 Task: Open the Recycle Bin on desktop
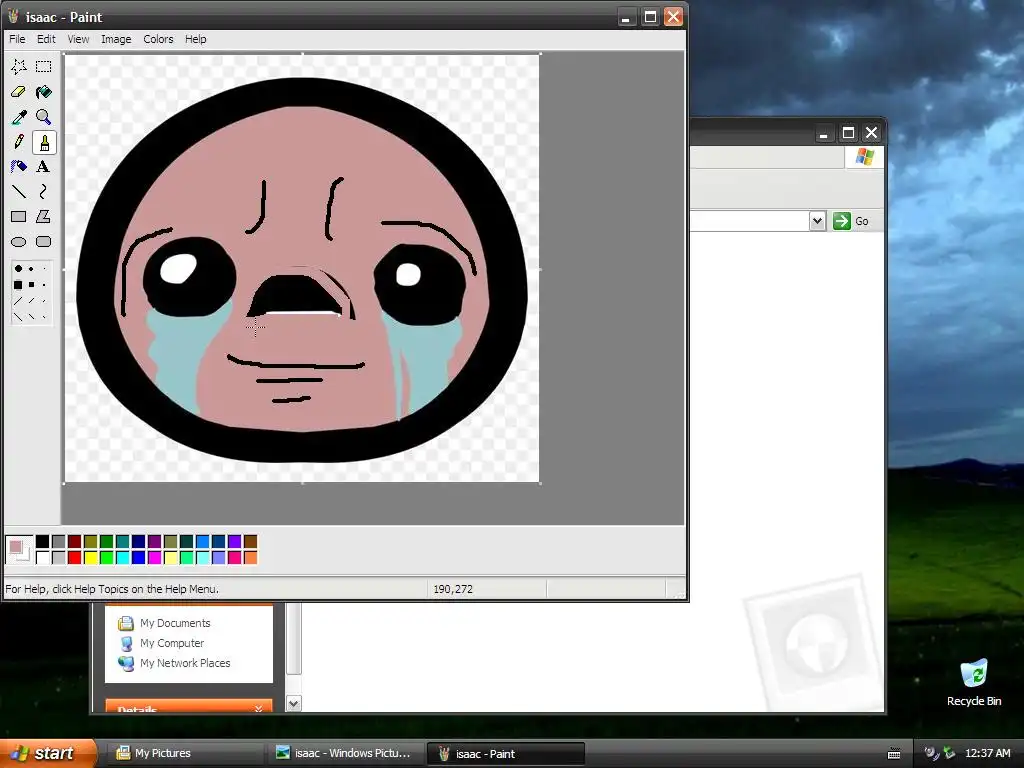tap(974, 682)
